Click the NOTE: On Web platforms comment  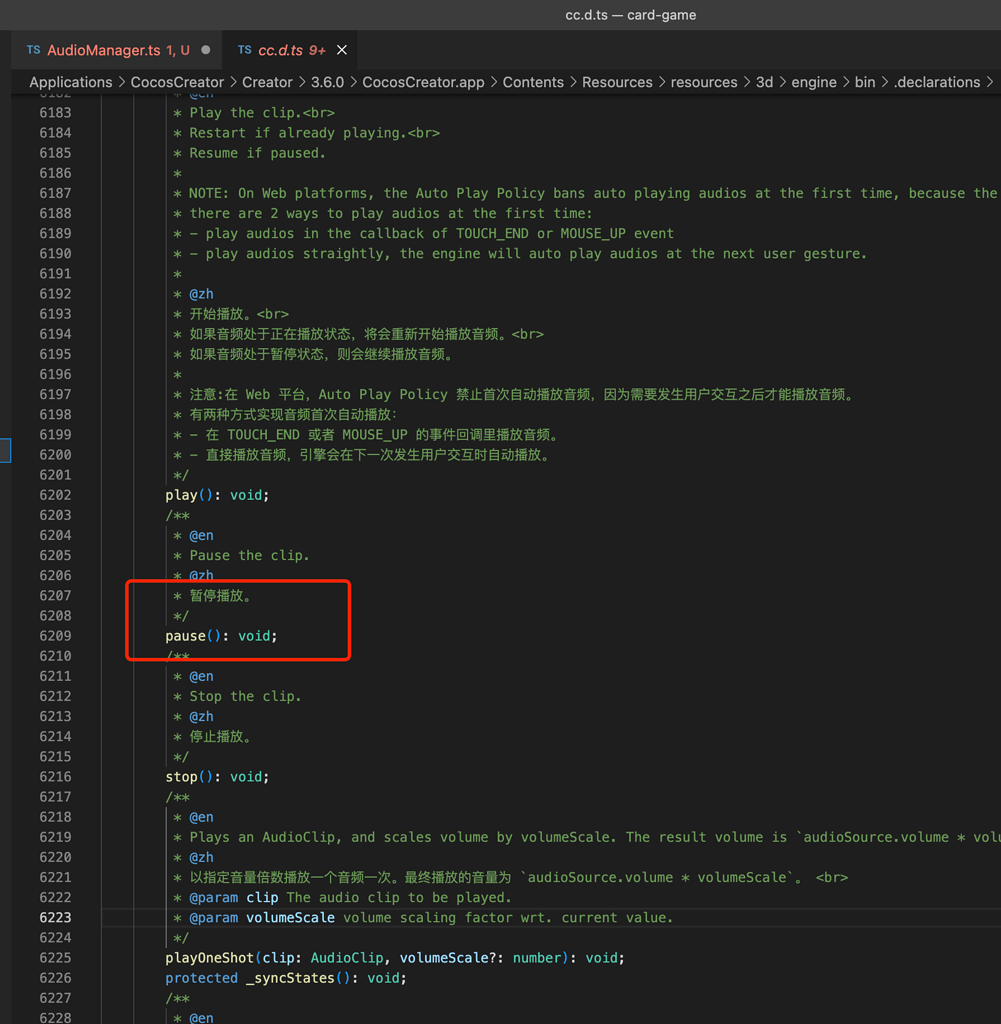(593, 193)
